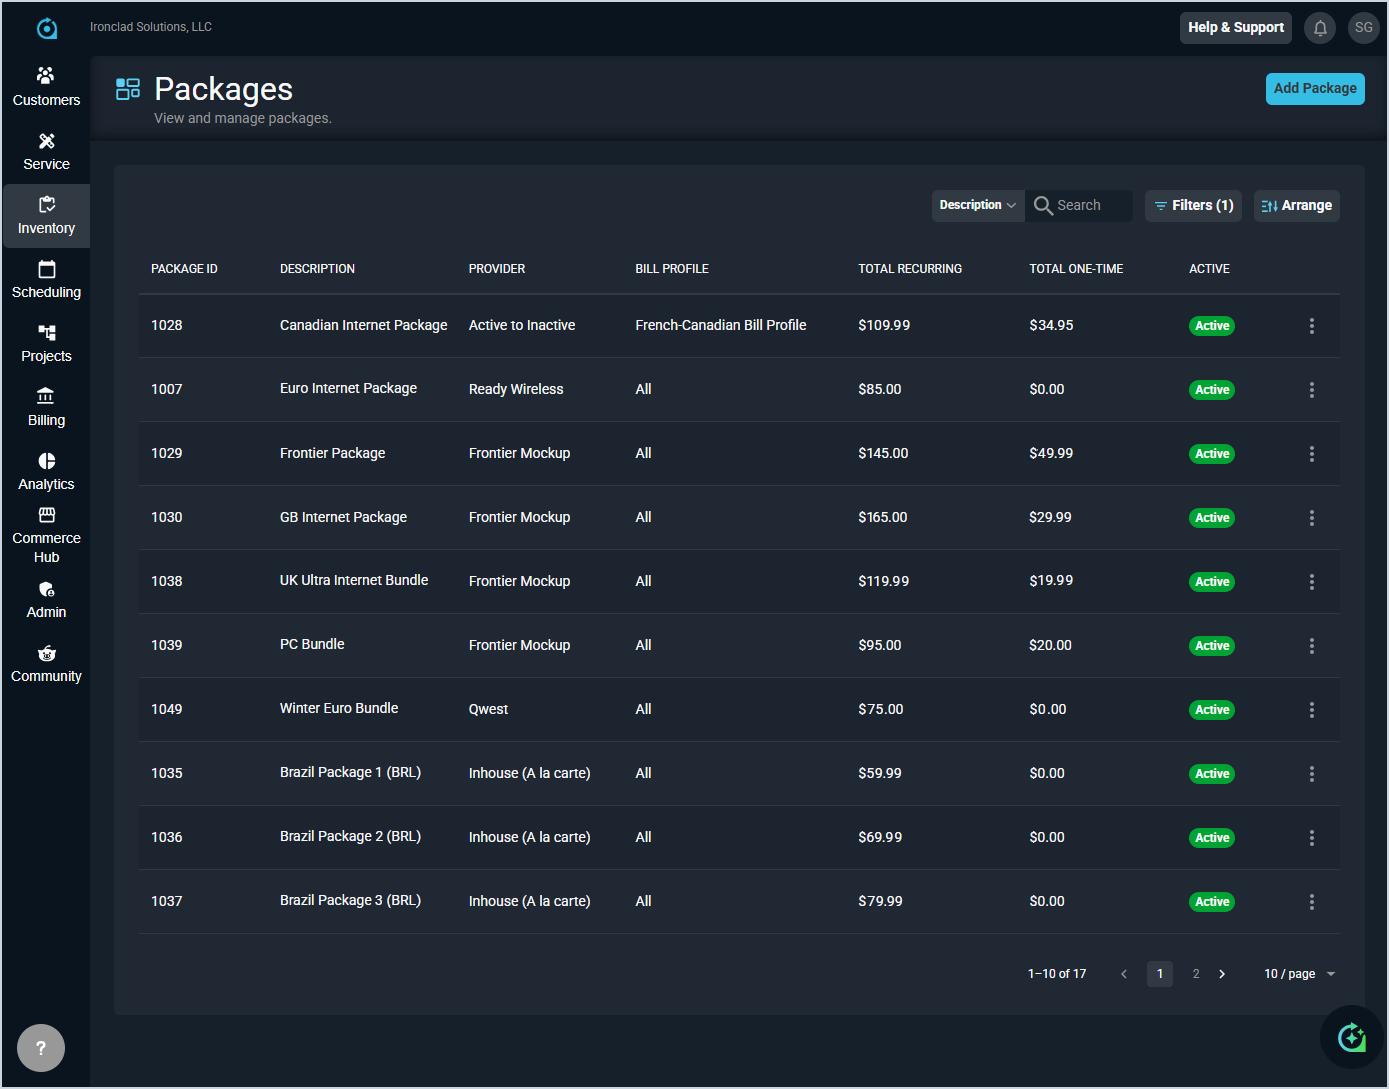Open three-dot menu for Brazil Package 3
The width and height of the screenshot is (1389, 1089).
pos(1311,902)
